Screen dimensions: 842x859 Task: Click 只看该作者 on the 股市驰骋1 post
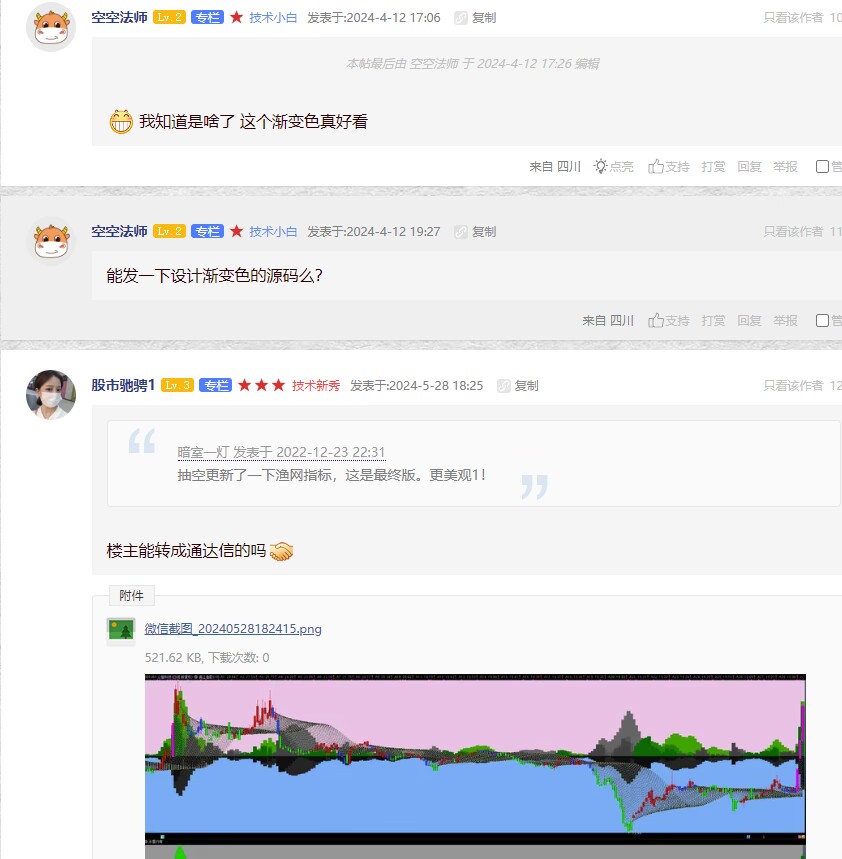793,386
